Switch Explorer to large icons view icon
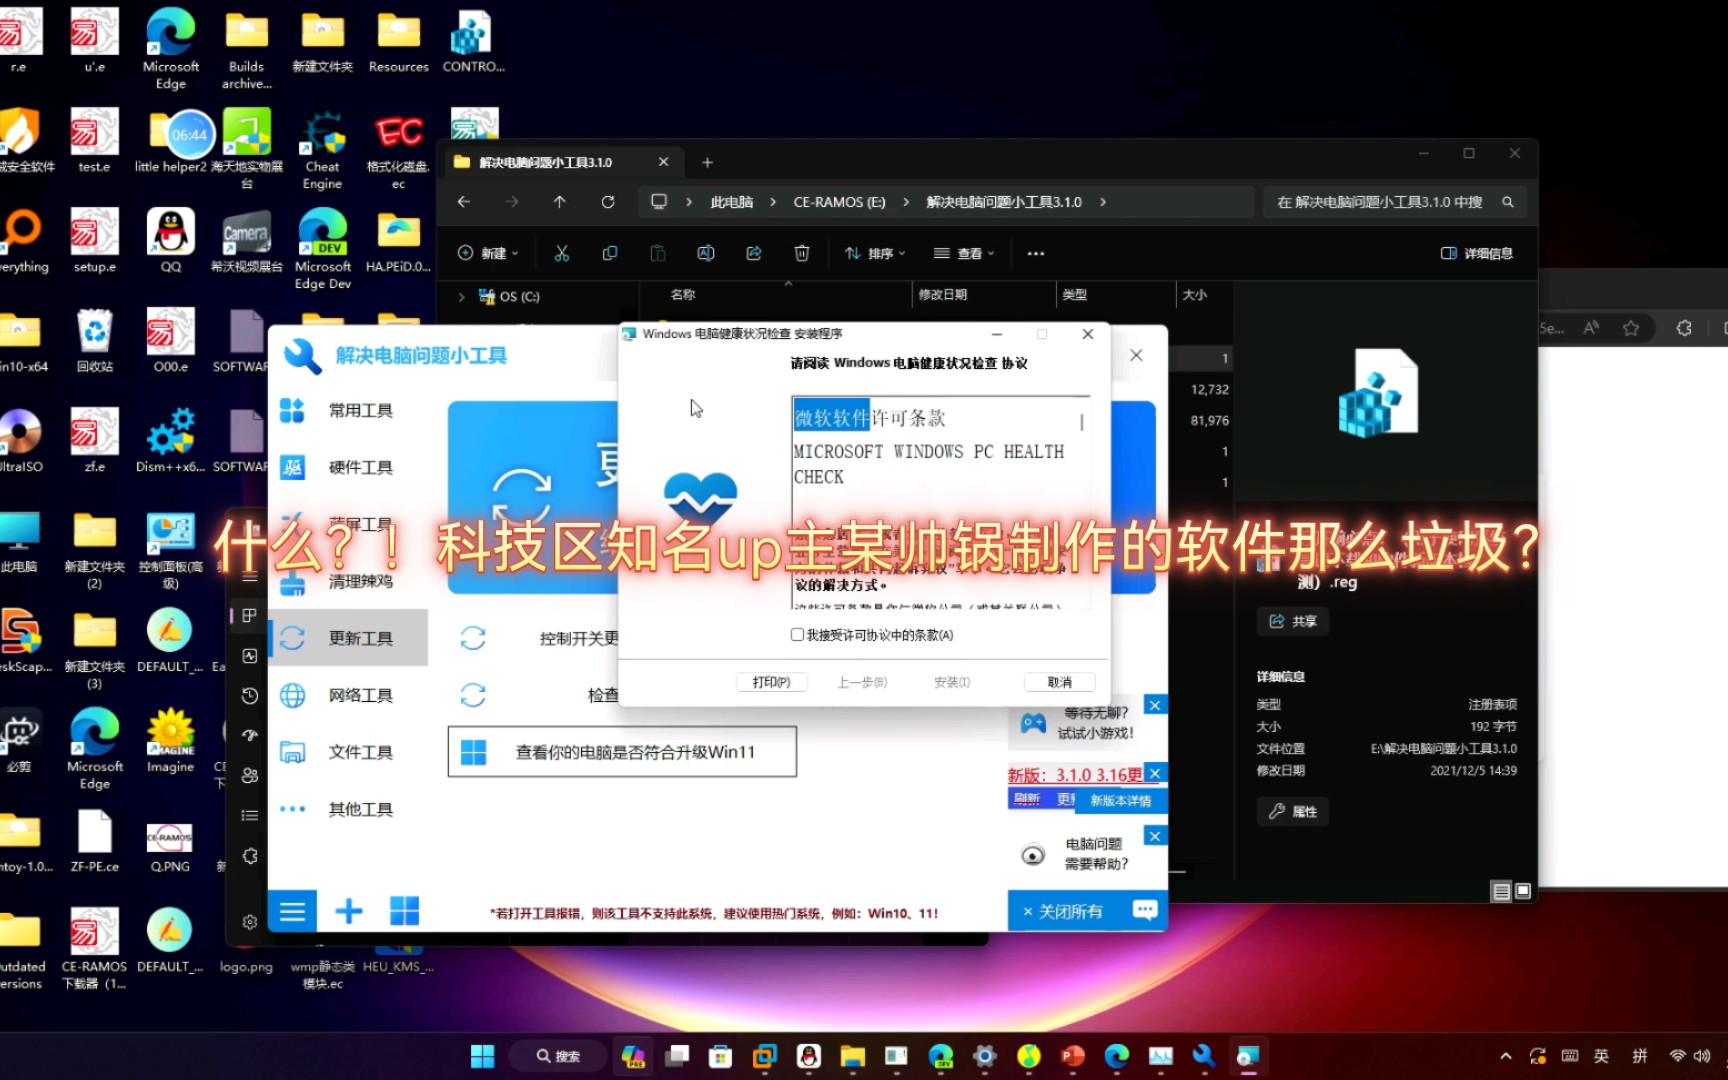This screenshot has height=1080, width=1728. tap(1523, 891)
